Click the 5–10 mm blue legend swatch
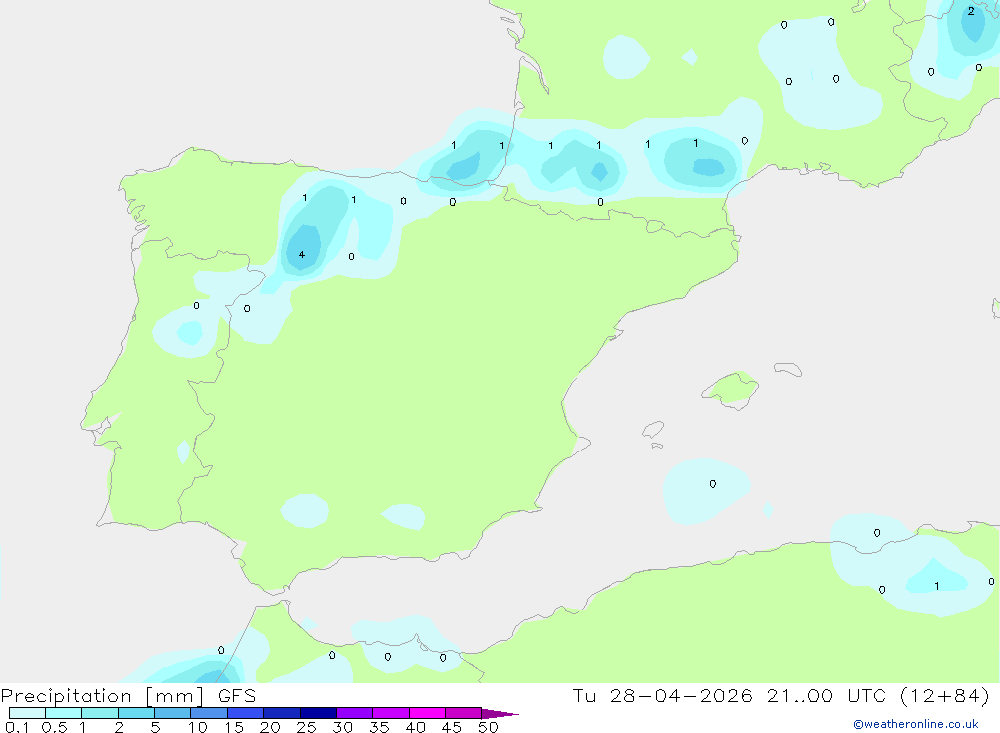The image size is (1000, 733). tap(172, 713)
